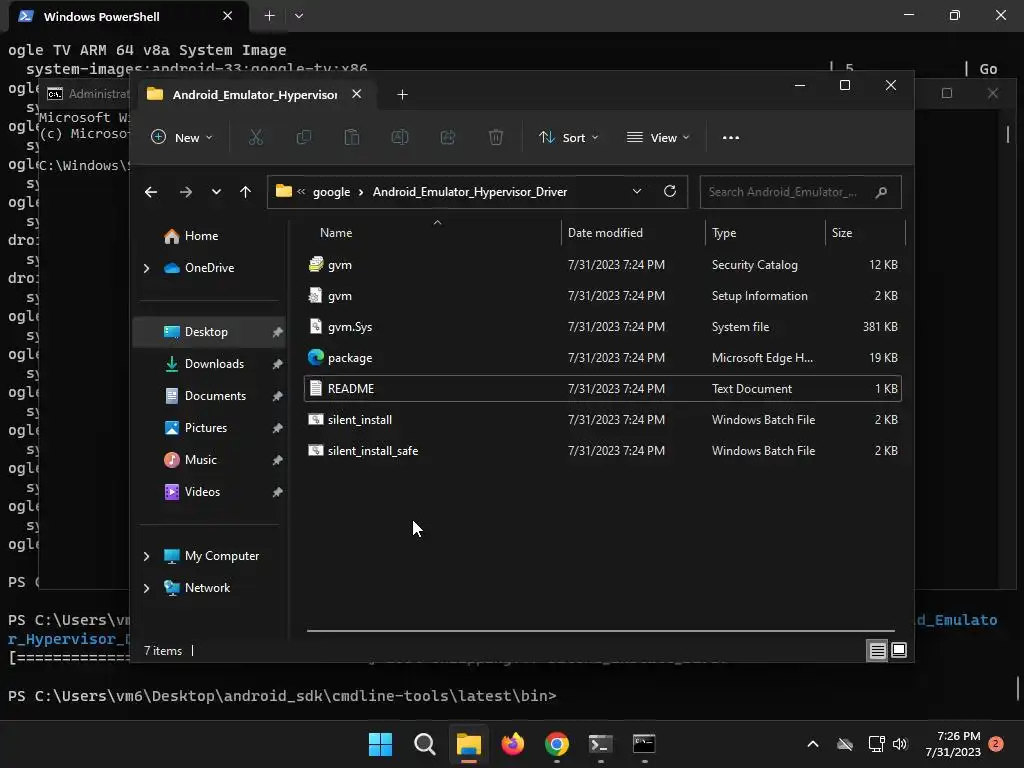1024x768 pixels.
Task: Expand My Computer tree node
Action: pos(146,556)
